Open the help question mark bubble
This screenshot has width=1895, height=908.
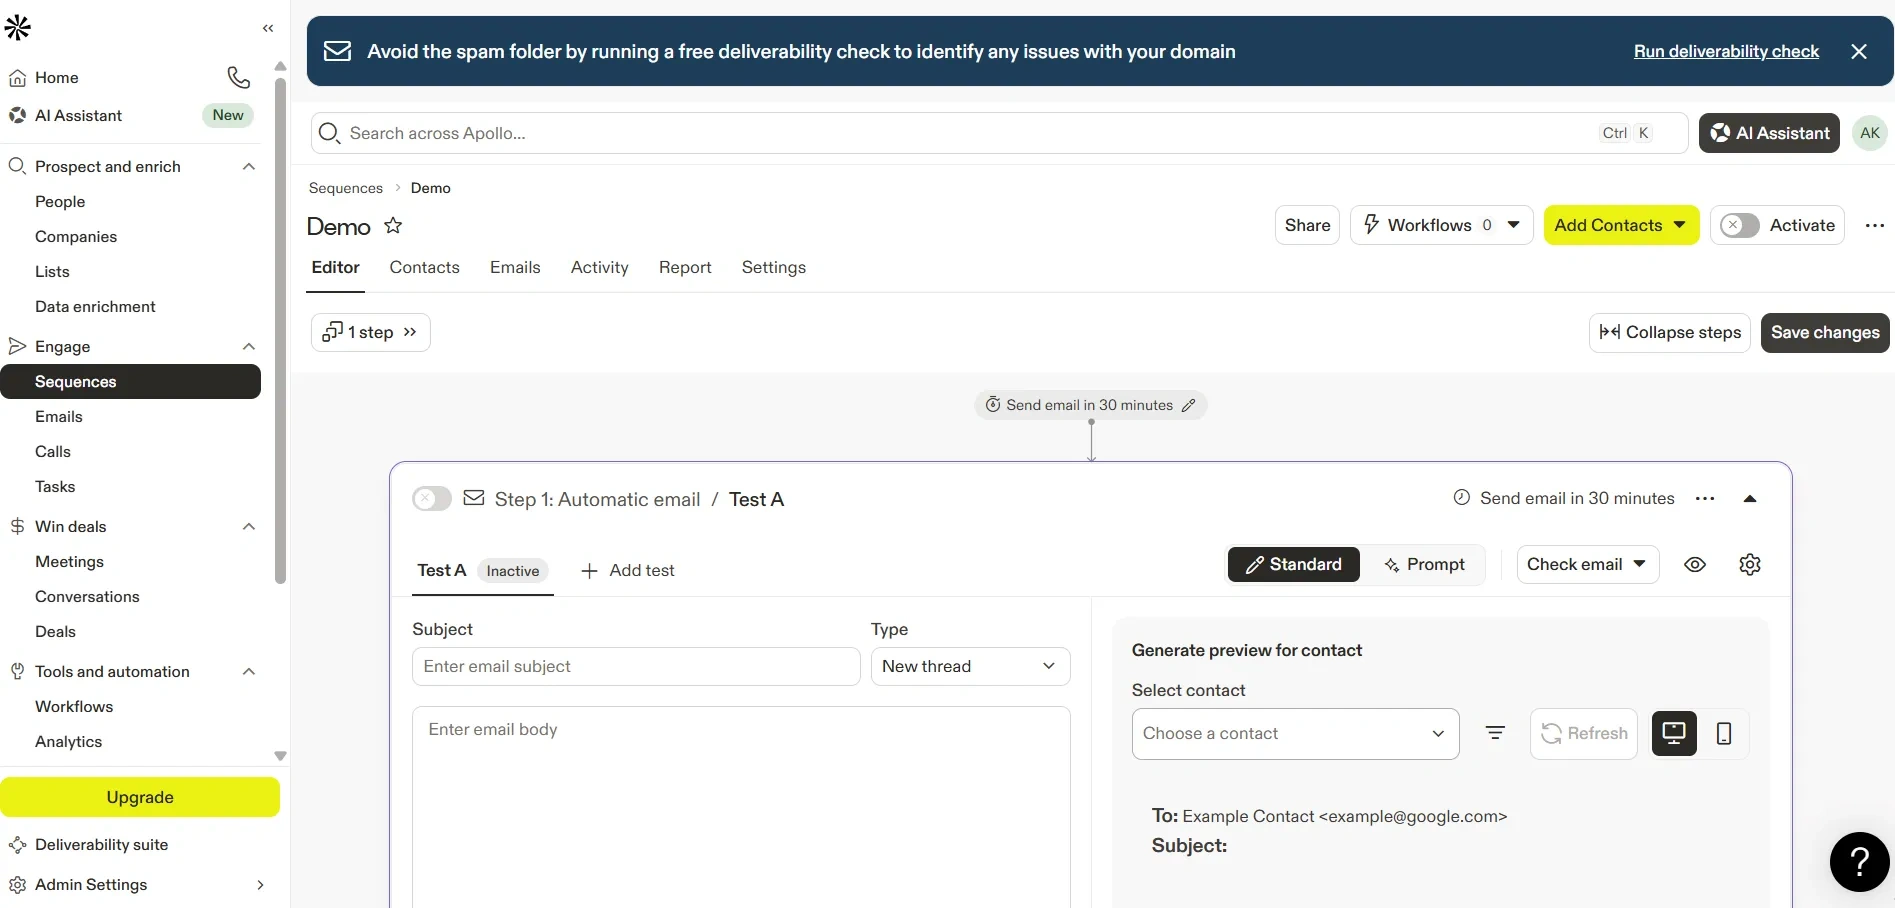[1859, 861]
